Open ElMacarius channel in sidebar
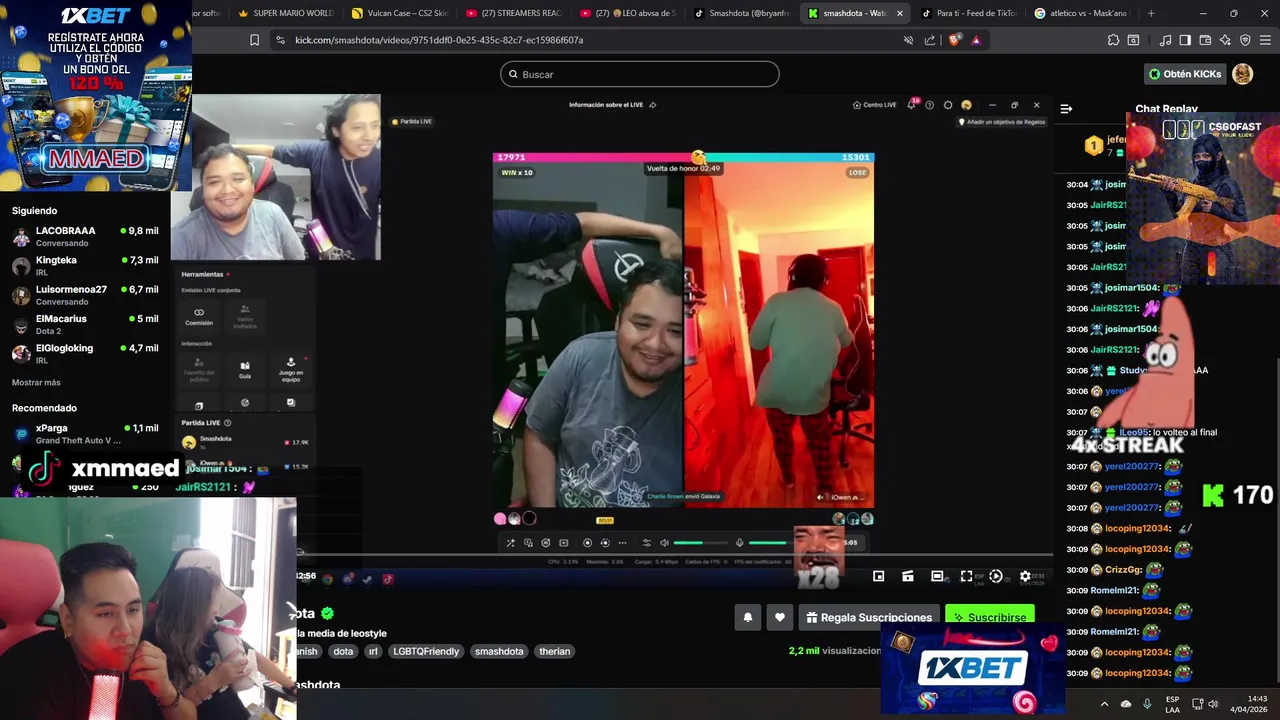Image resolution: width=1280 pixels, height=720 pixels. pyautogui.click(x=85, y=324)
